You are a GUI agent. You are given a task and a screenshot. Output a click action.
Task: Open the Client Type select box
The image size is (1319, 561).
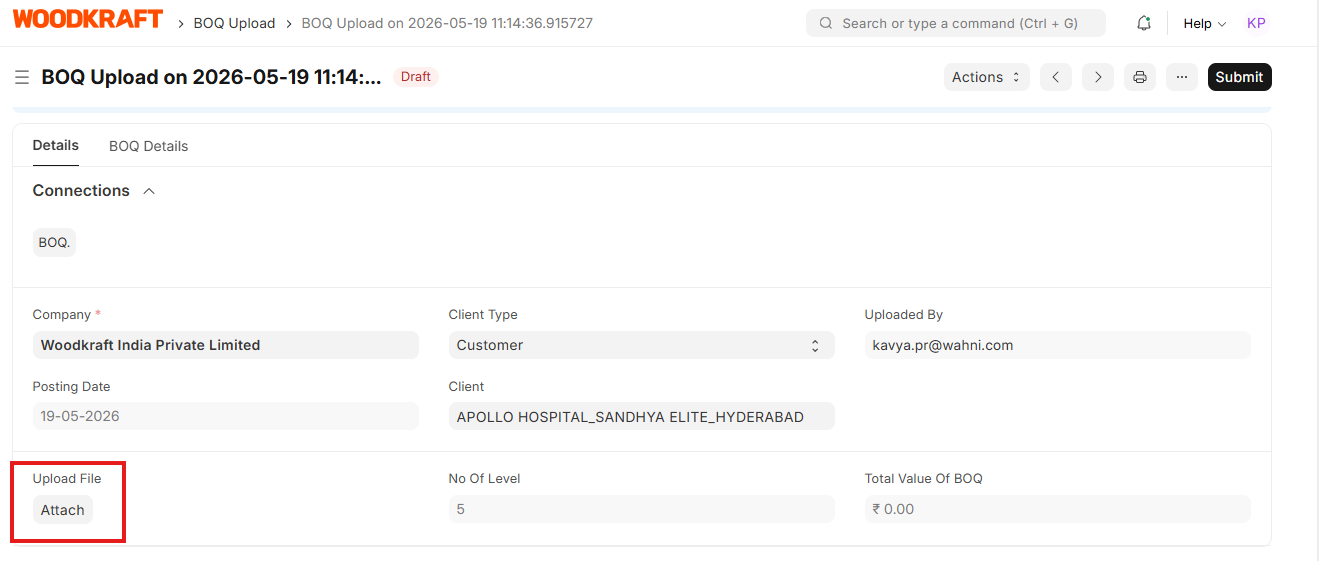(x=642, y=345)
